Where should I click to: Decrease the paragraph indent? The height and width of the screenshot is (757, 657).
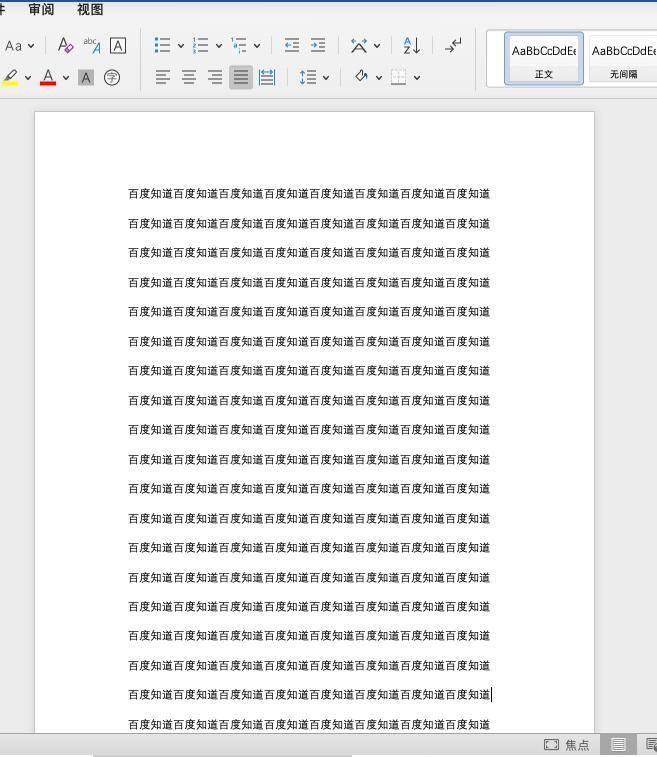pos(292,45)
